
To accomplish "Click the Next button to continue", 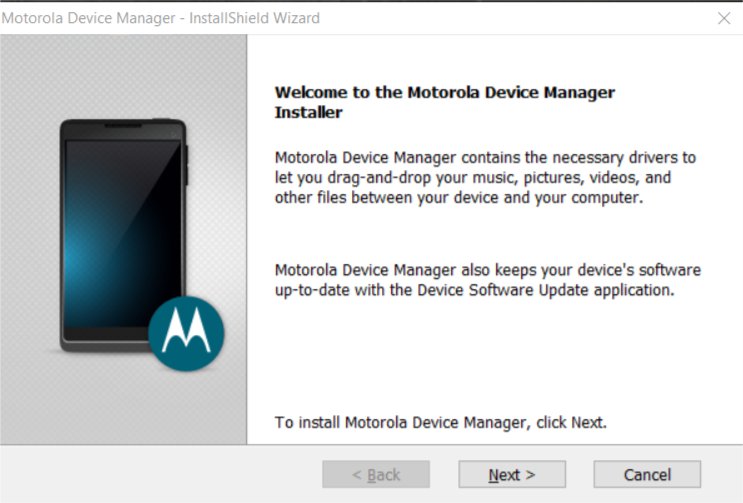I will pos(512,475).
